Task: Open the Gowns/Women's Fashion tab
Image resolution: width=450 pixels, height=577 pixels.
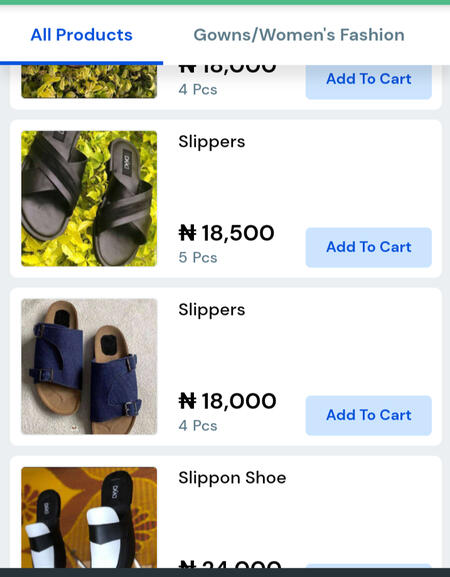Action: (x=299, y=35)
